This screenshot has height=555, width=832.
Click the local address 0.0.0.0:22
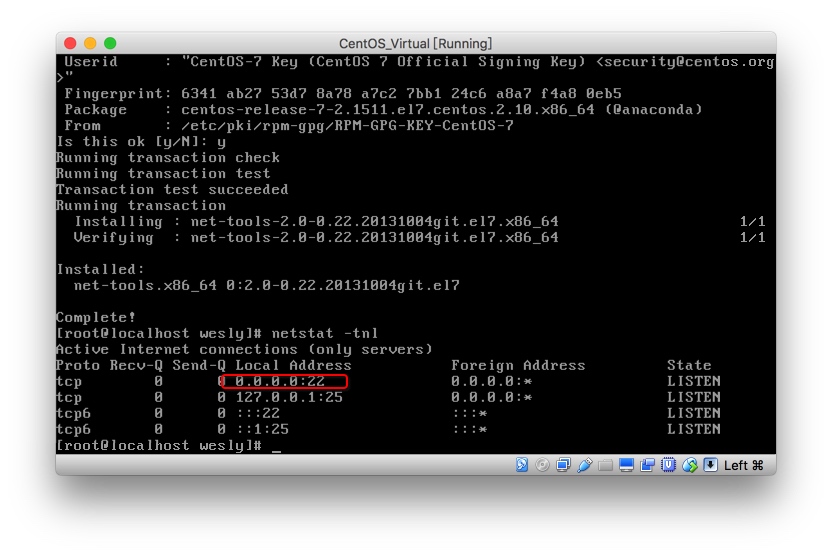point(280,381)
